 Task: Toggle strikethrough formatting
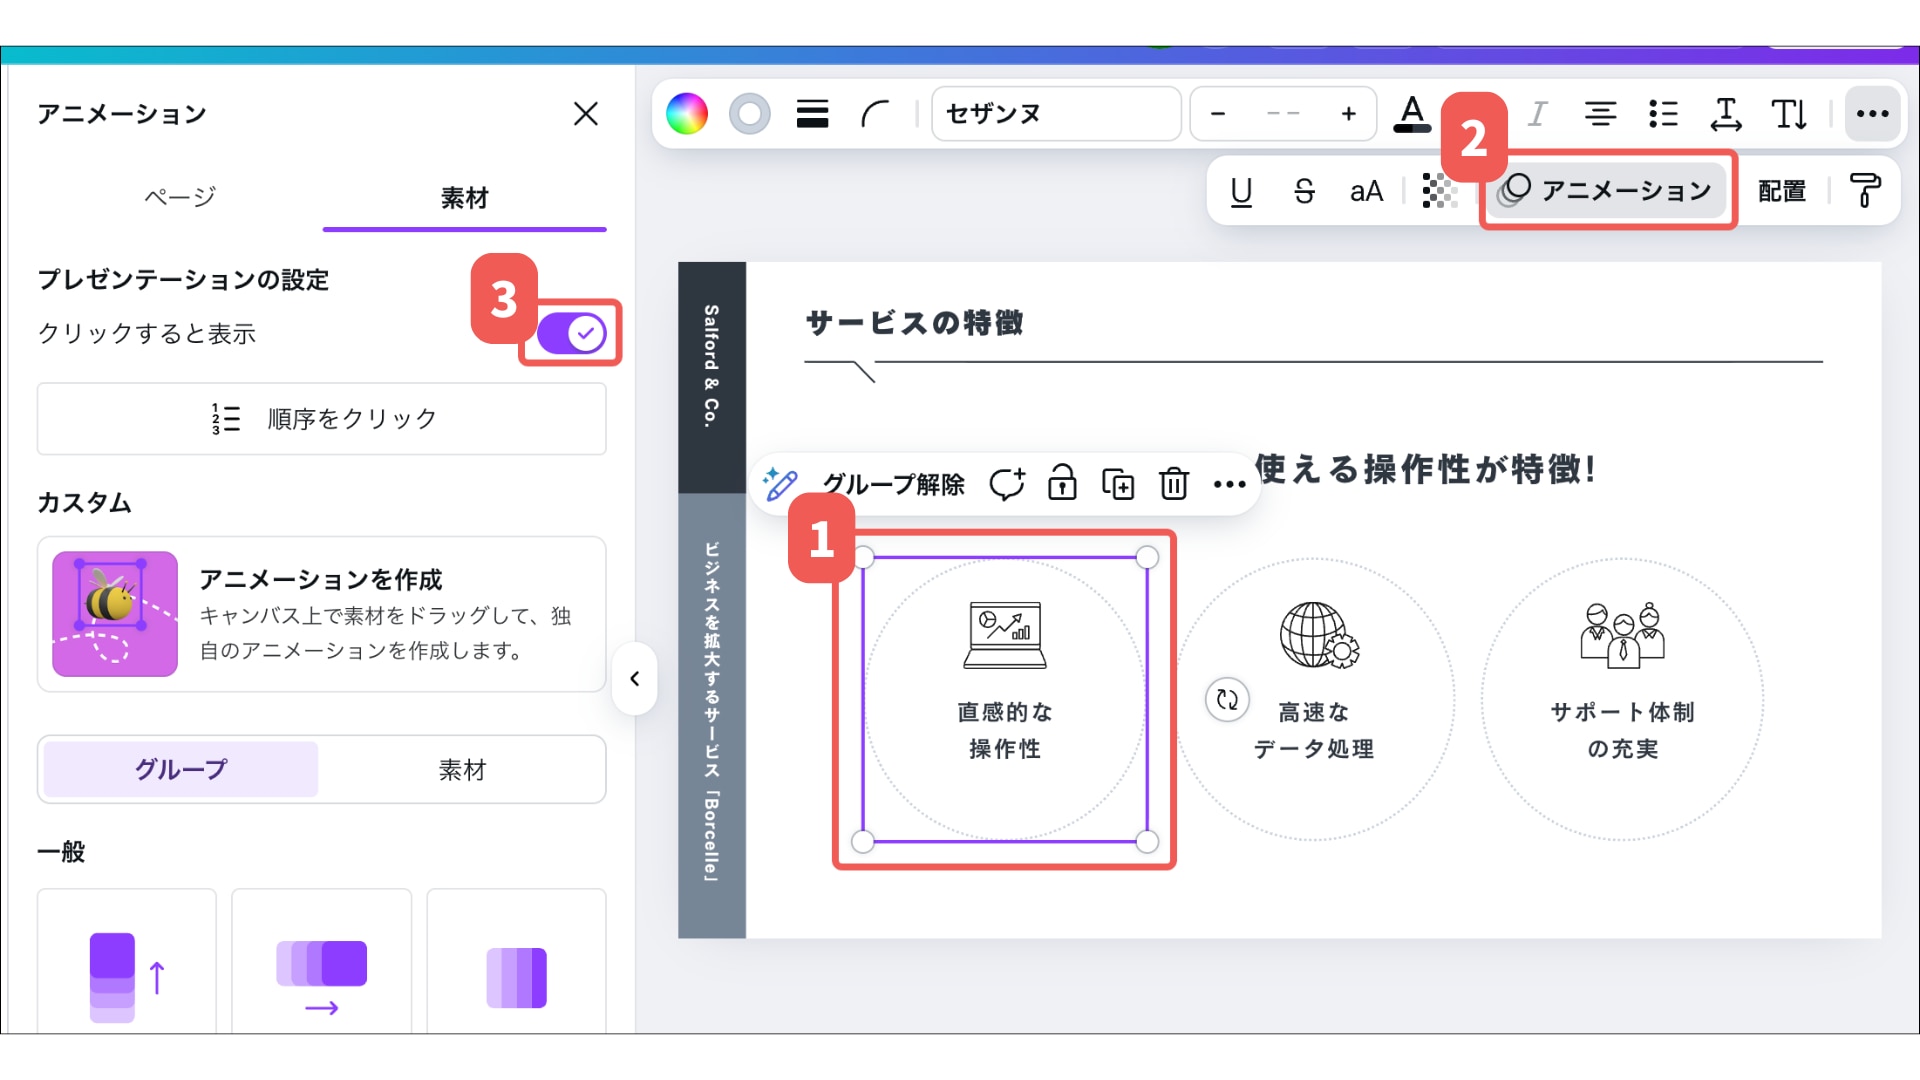point(1304,191)
